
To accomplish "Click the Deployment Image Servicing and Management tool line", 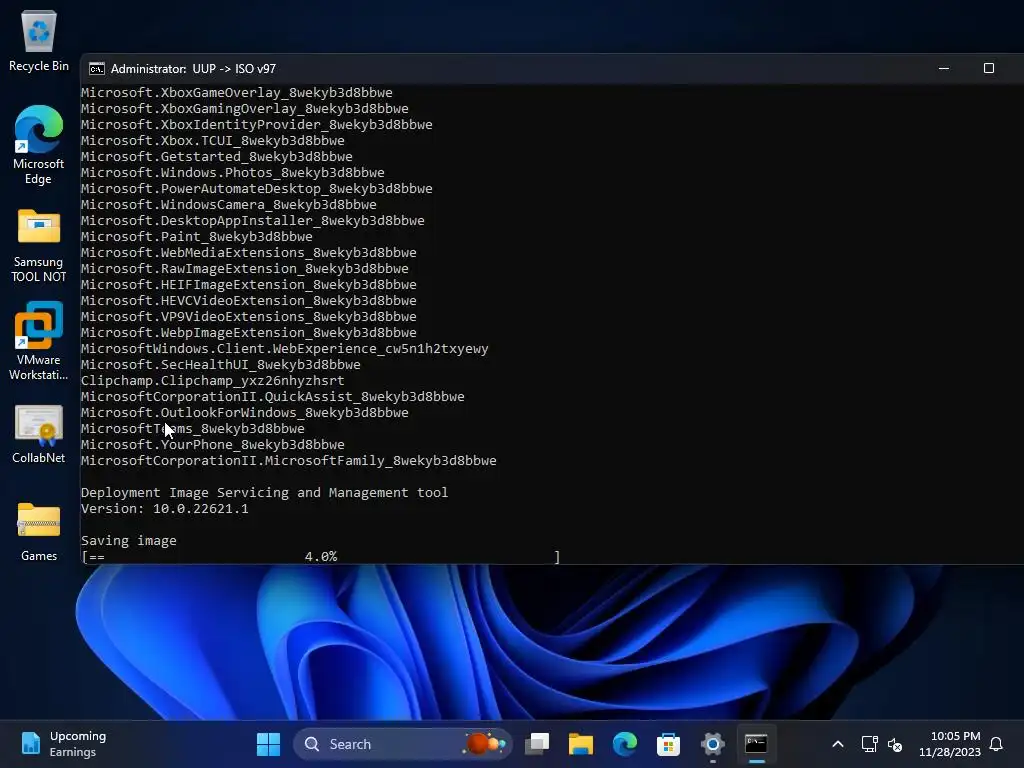I will point(264,492).
